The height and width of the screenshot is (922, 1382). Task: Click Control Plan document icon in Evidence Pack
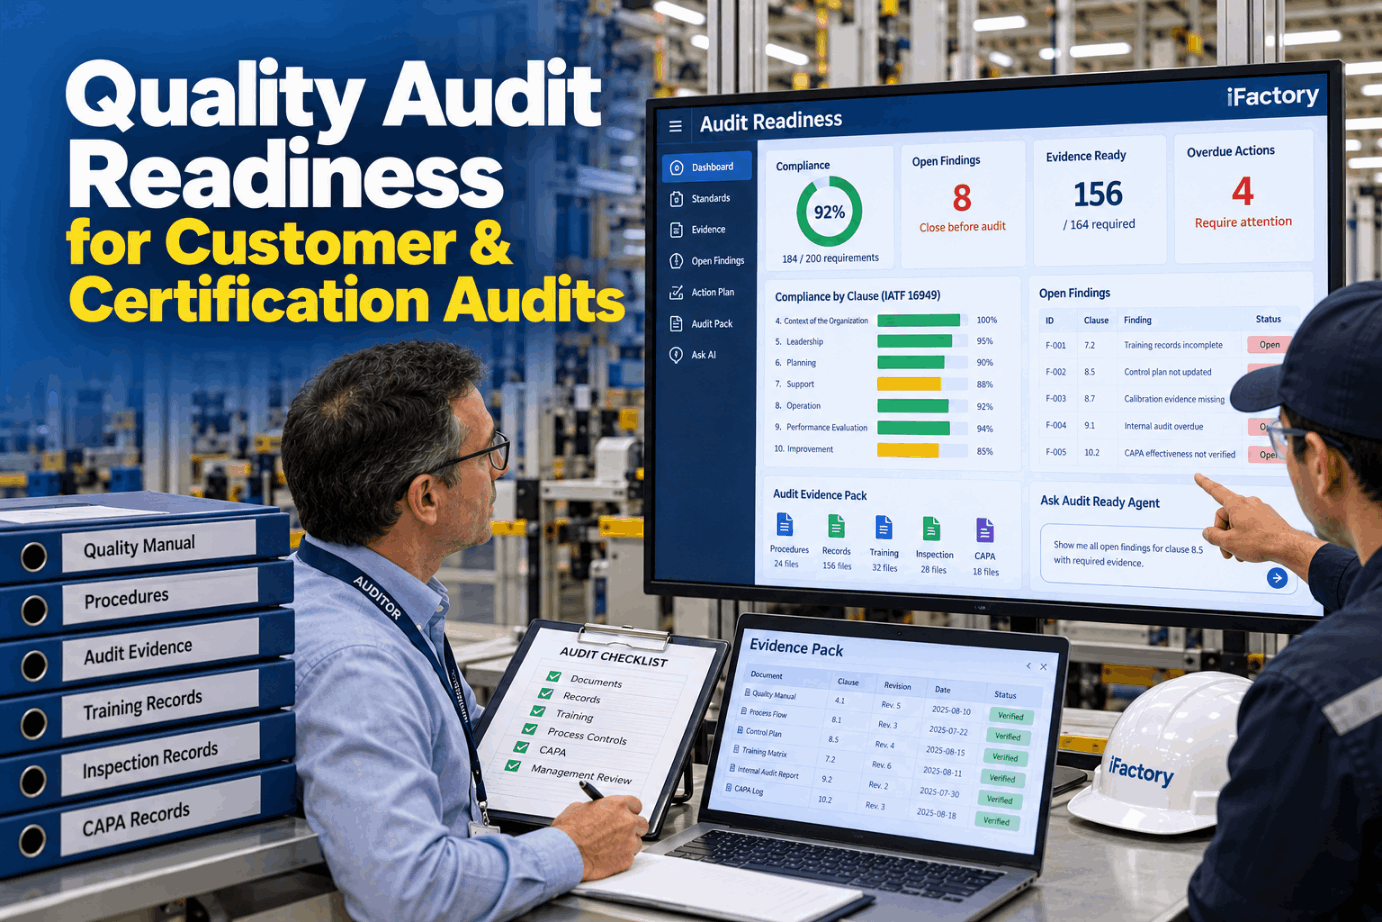(740, 730)
